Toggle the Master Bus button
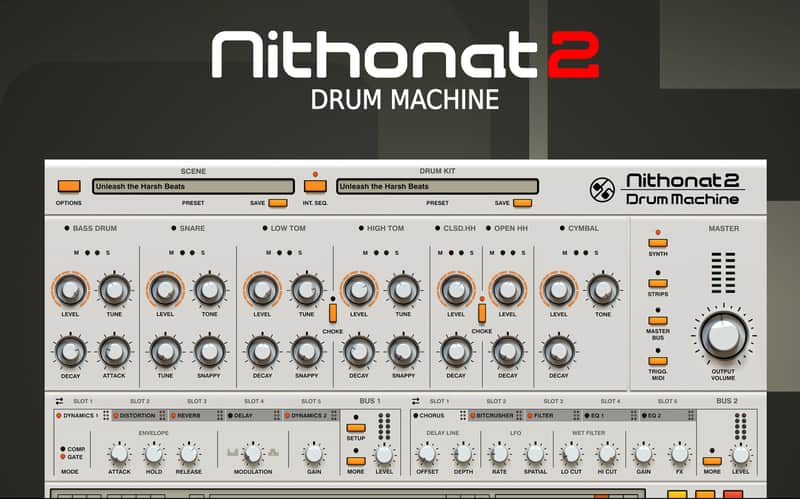This screenshot has height=499, width=800. click(x=658, y=320)
